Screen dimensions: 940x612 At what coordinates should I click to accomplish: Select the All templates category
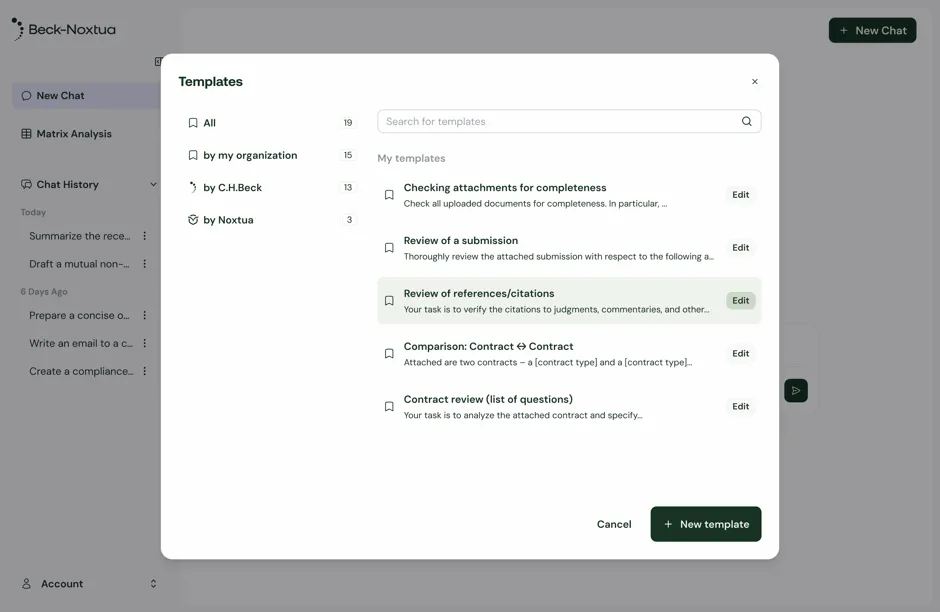coord(272,123)
